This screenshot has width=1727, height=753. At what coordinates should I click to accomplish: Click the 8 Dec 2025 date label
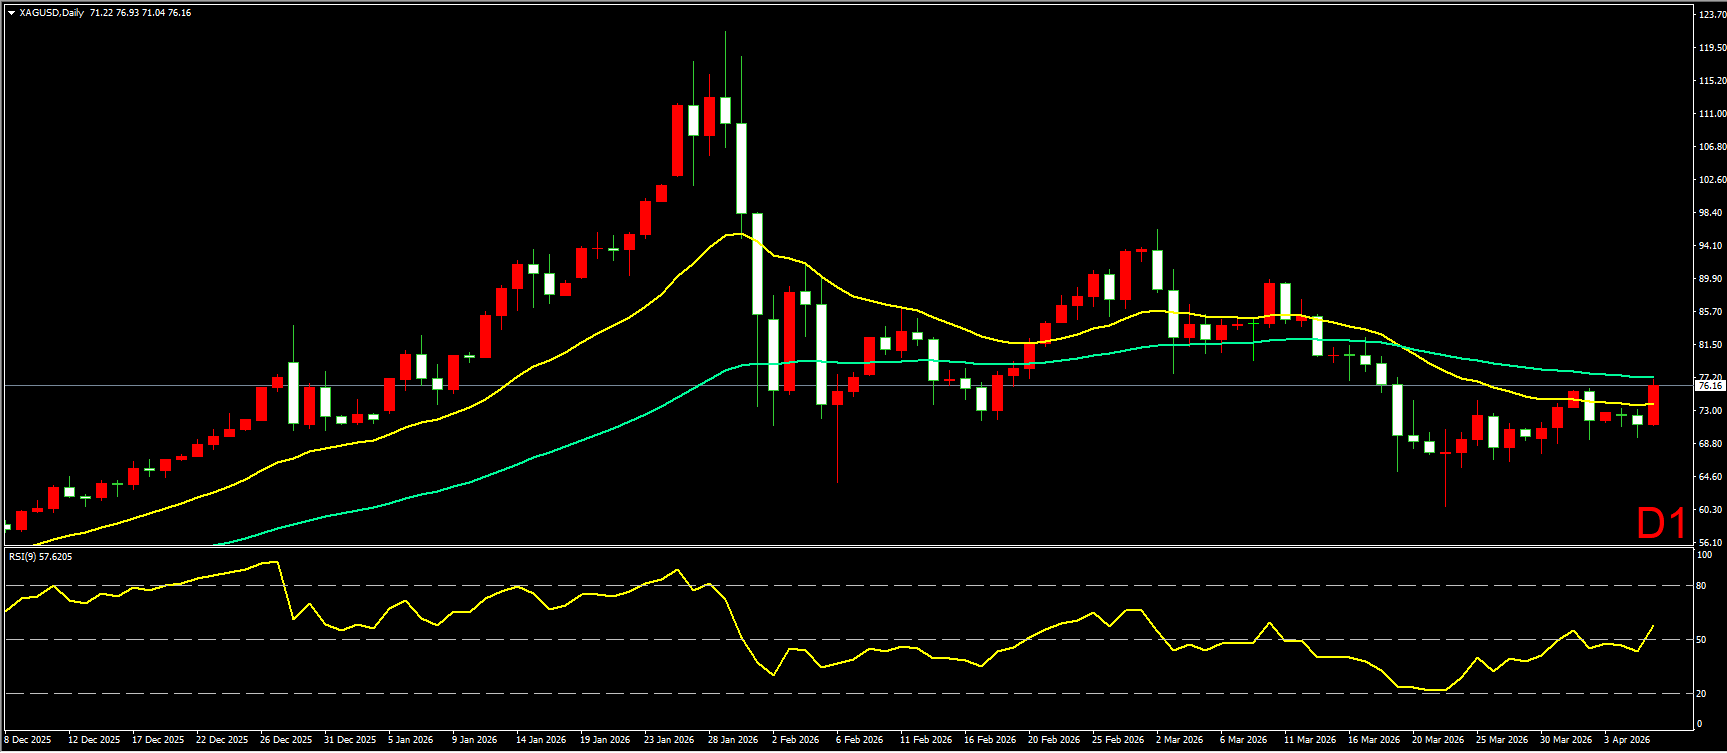[x=28, y=740]
